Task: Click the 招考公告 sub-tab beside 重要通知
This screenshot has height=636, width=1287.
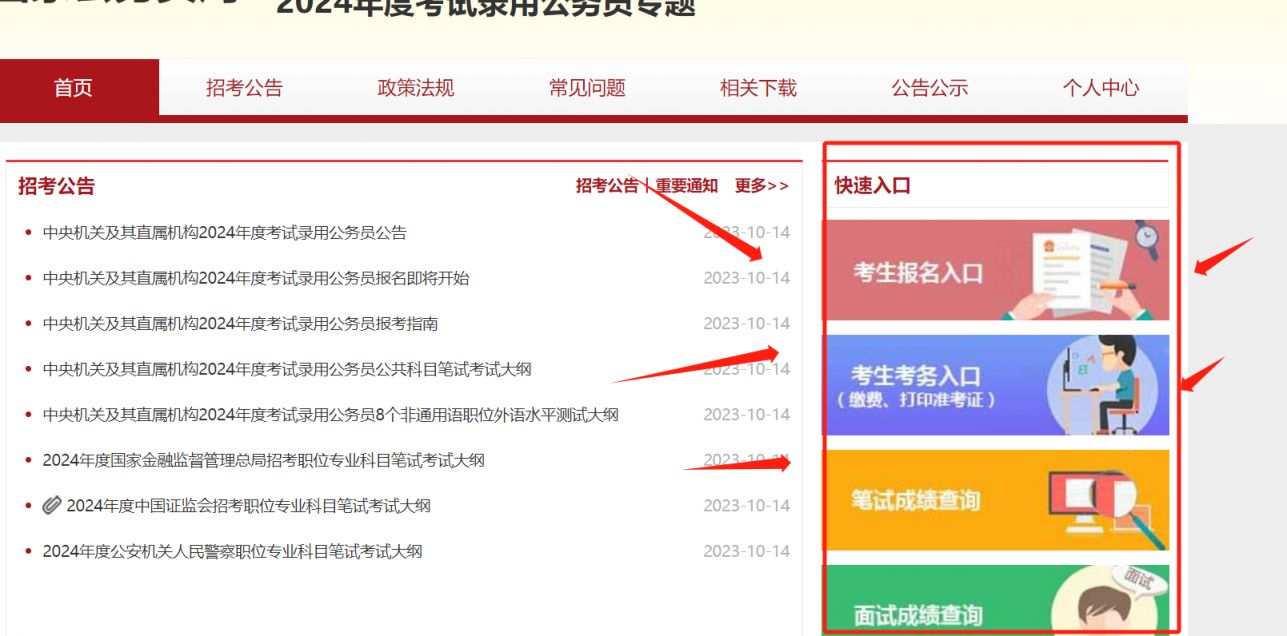Action: 607,186
